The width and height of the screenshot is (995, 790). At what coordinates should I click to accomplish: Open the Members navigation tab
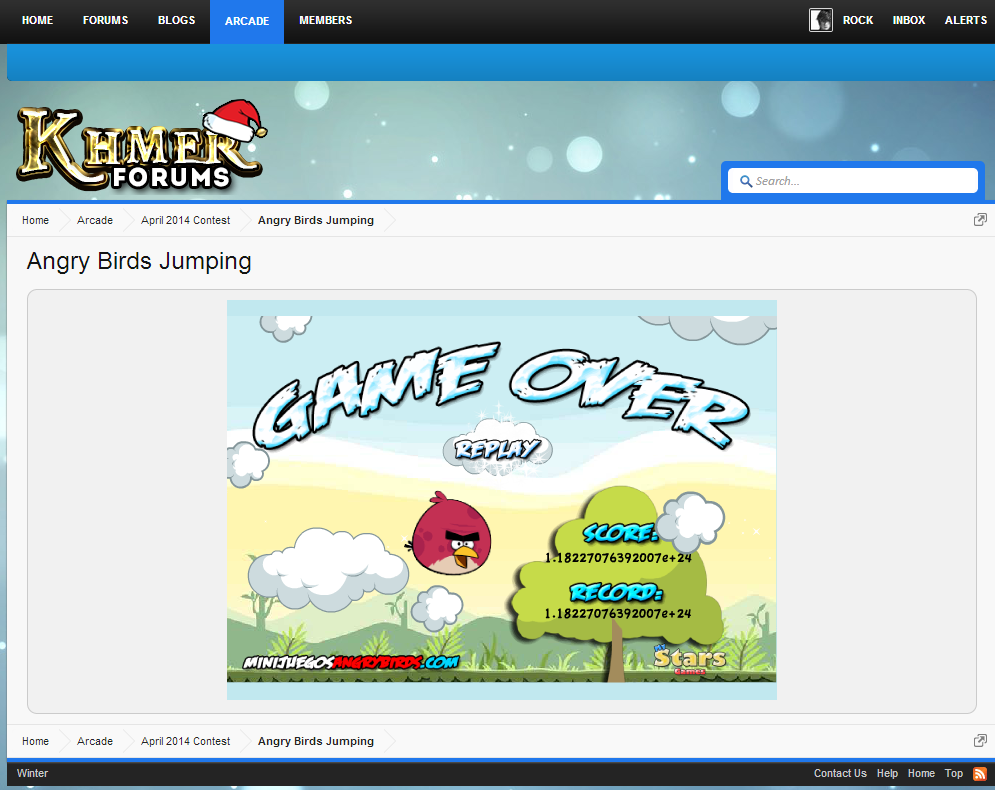click(x=325, y=20)
